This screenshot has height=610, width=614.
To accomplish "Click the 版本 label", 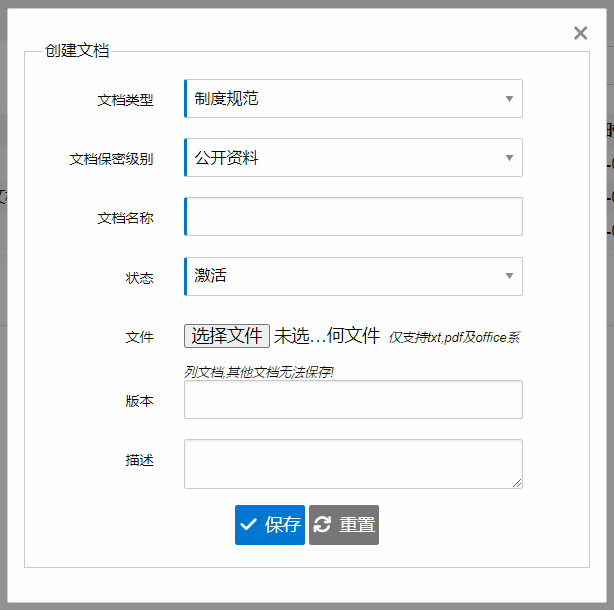I will (139, 401).
